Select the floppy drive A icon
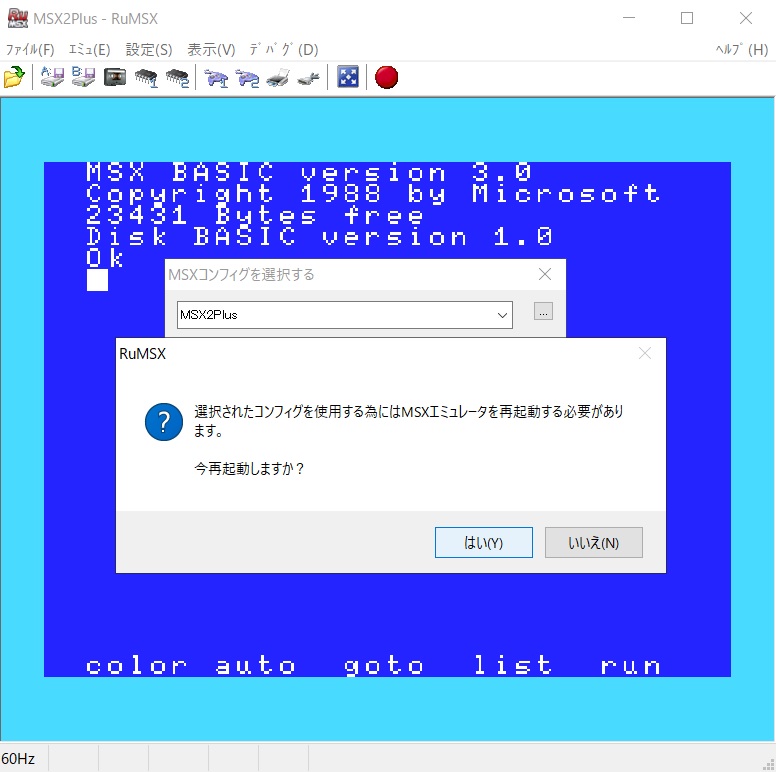Image resolution: width=776 pixels, height=772 pixels. (52, 77)
